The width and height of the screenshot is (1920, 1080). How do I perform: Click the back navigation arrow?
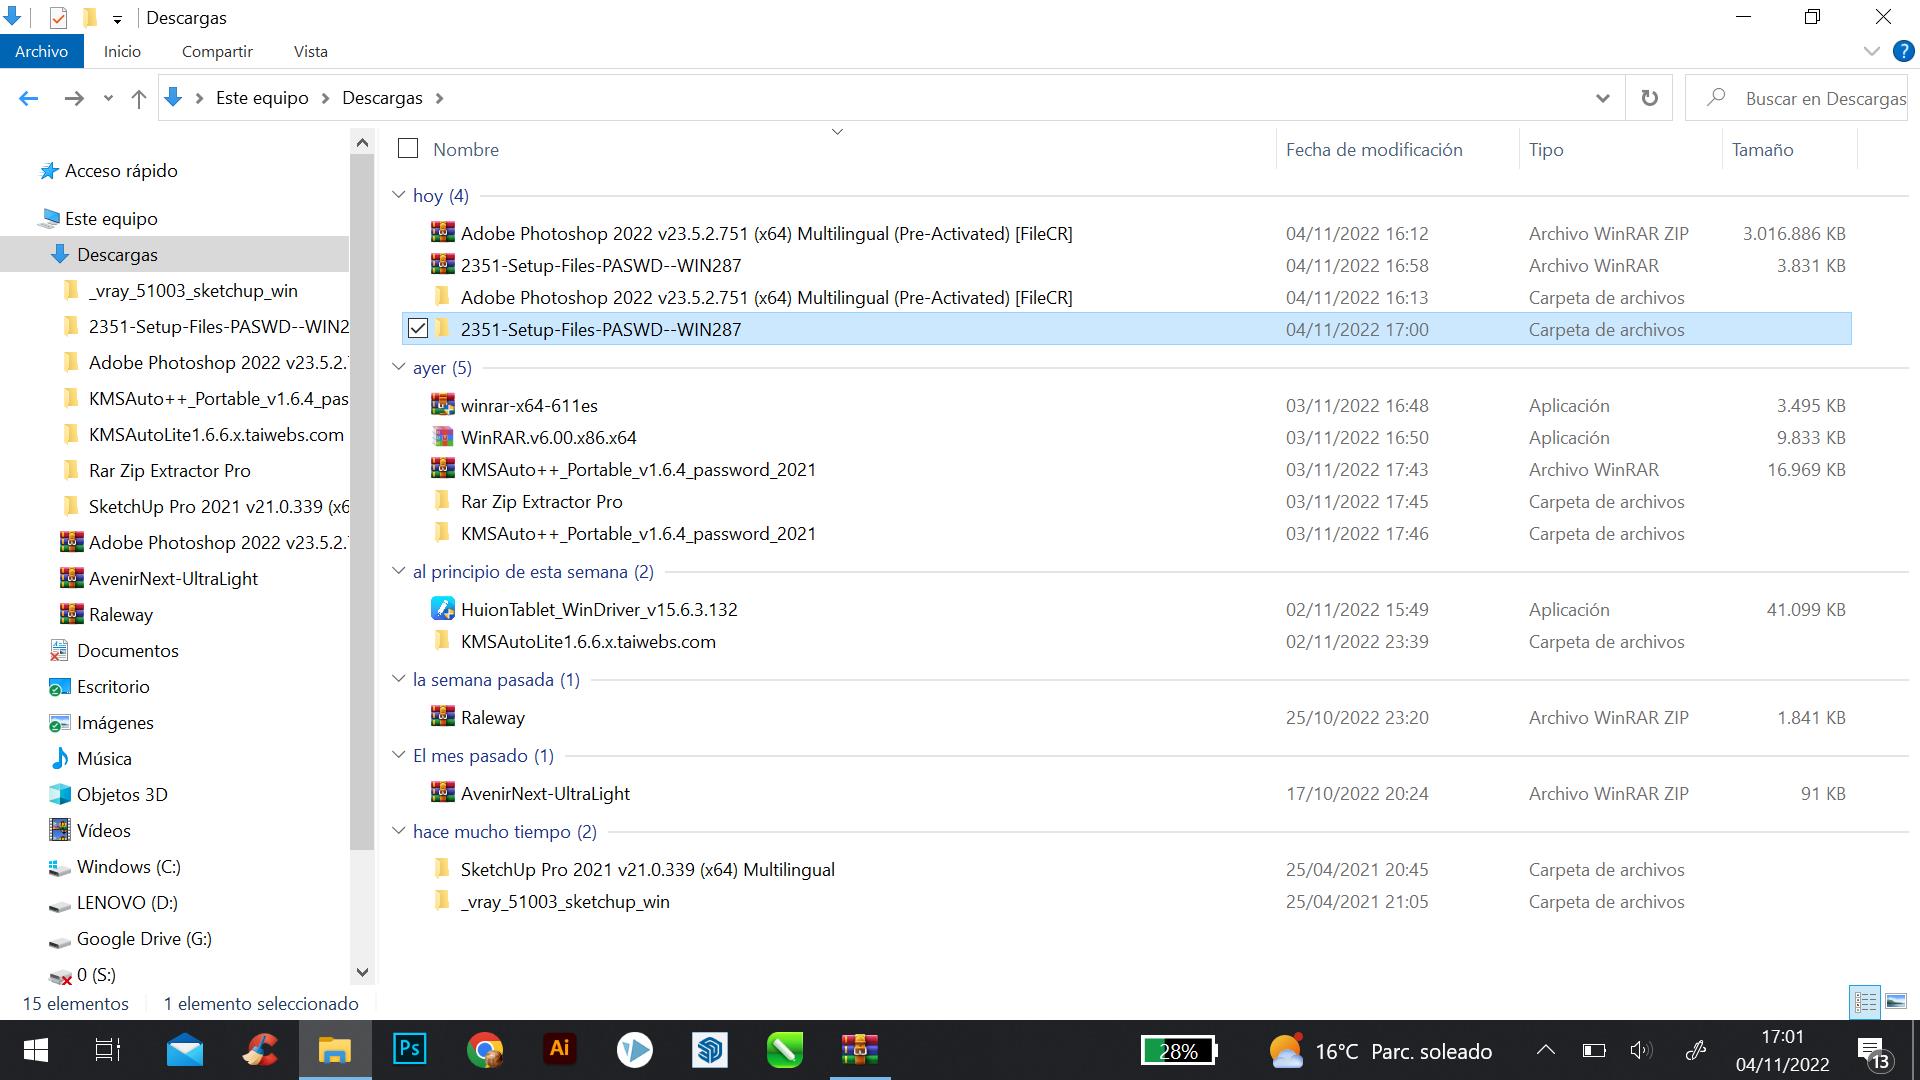click(29, 98)
